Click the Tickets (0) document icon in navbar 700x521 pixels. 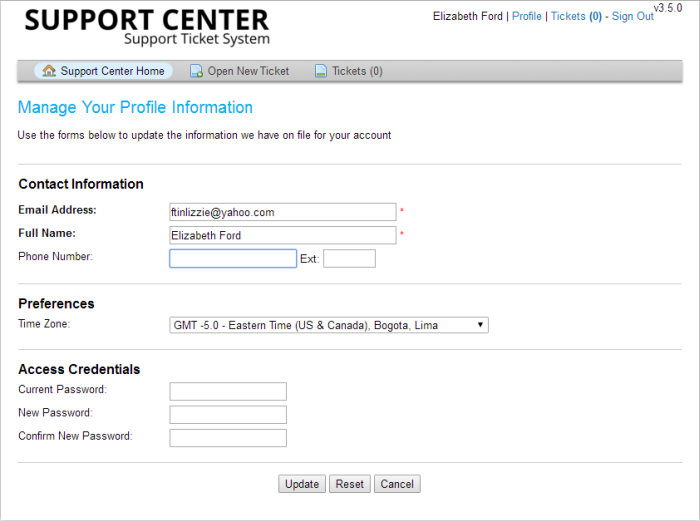tap(321, 71)
